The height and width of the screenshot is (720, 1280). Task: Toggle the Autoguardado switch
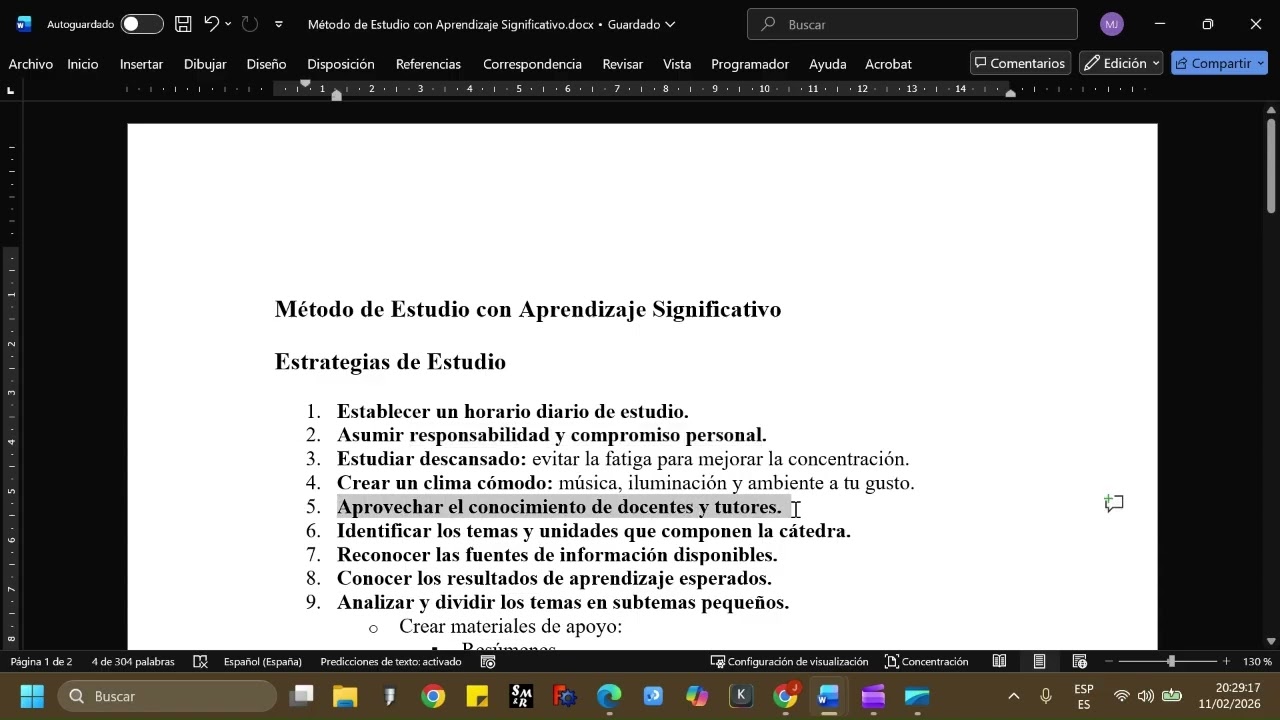click(142, 24)
